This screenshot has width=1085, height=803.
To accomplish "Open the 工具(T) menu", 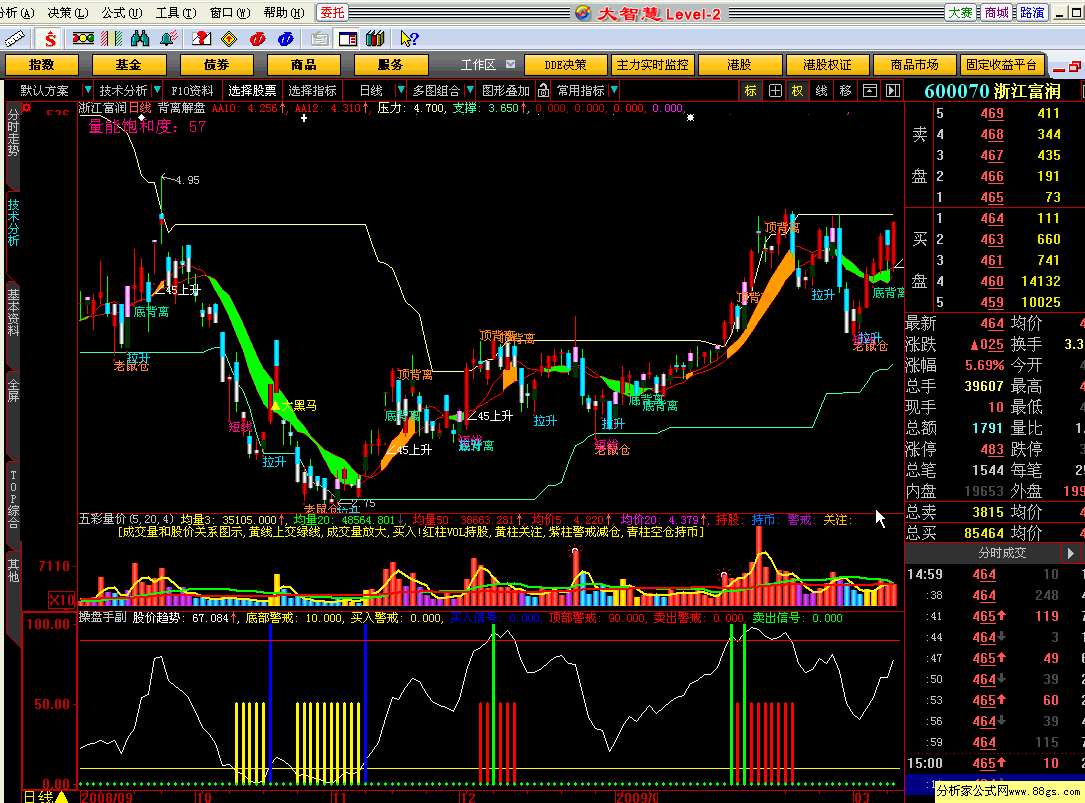I will [x=176, y=13].
